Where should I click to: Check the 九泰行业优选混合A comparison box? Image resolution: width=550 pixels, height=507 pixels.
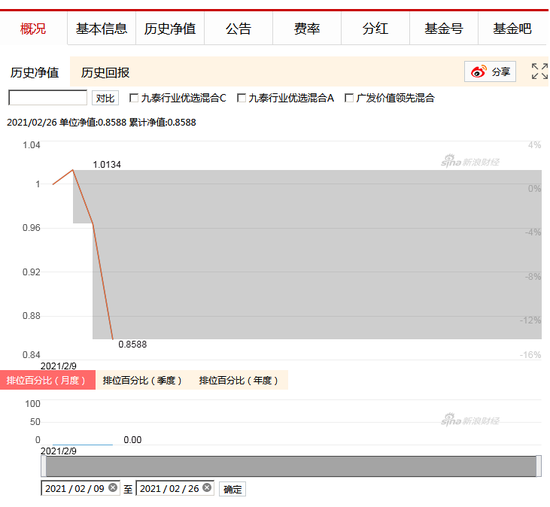click(x=241, y=98)
